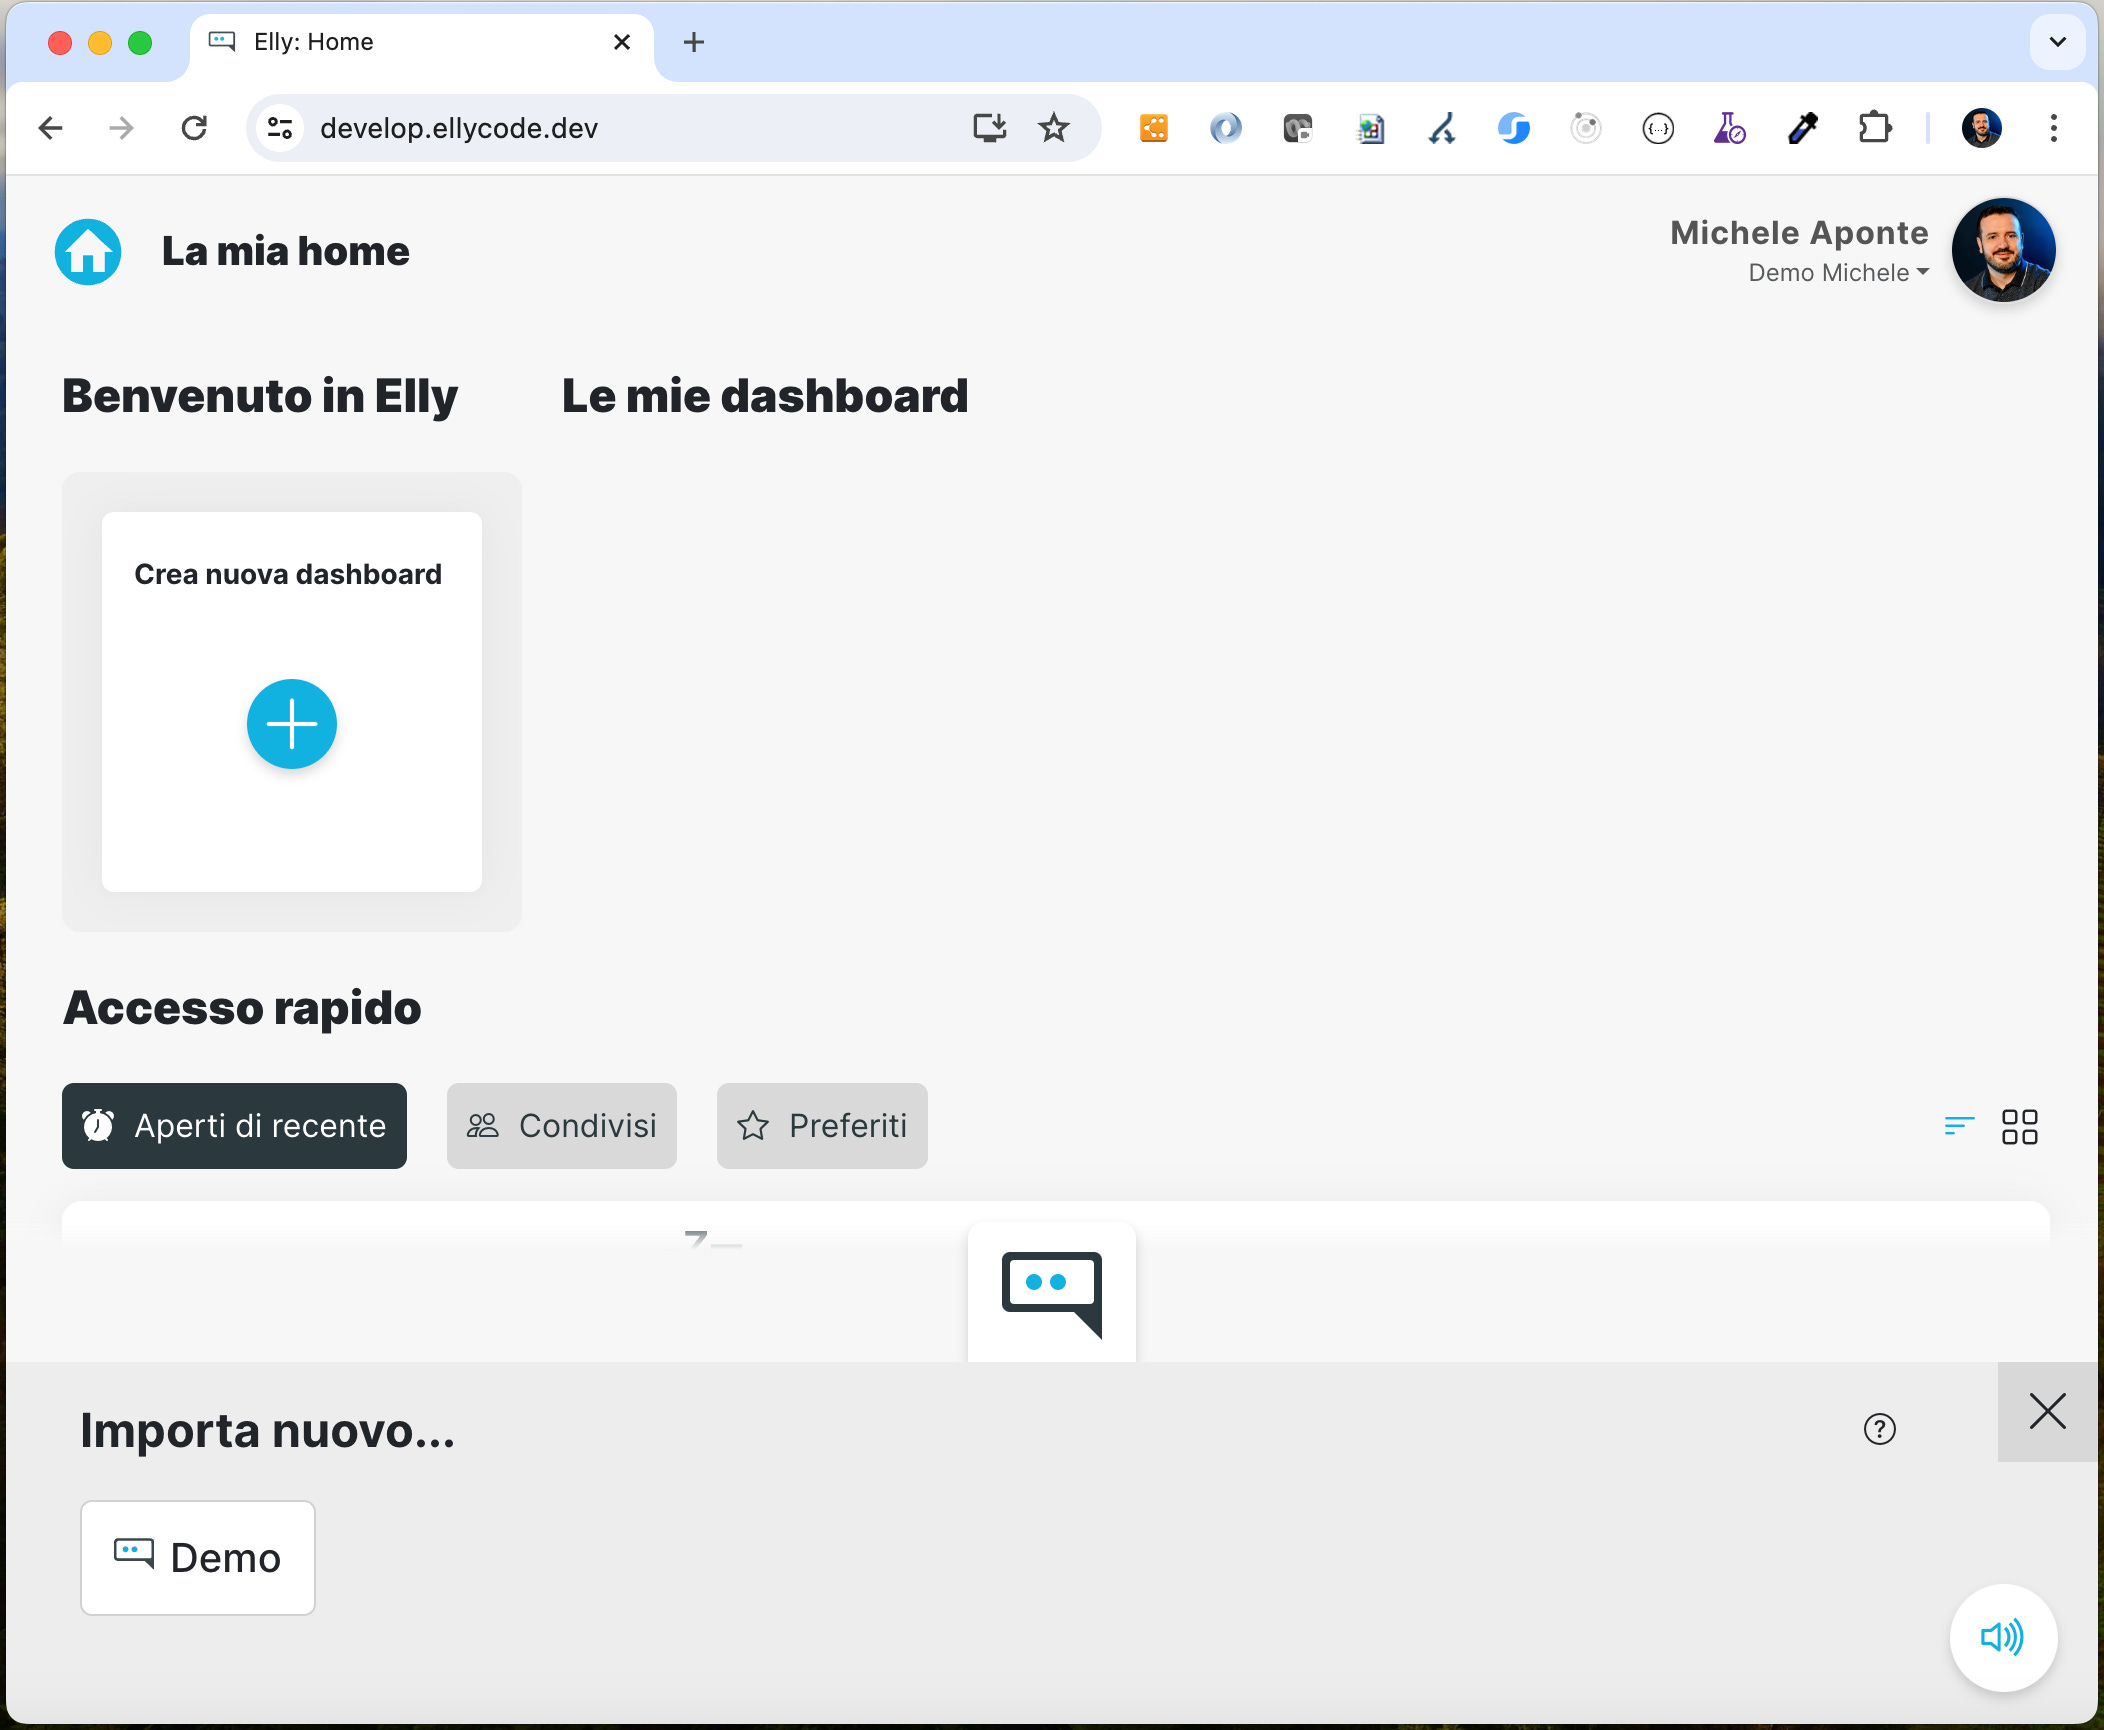Image resolution: width=2104 pixels, height=1730 pixels.
Task: Open Chrome three-dot menu
Action: point(2054,128)
